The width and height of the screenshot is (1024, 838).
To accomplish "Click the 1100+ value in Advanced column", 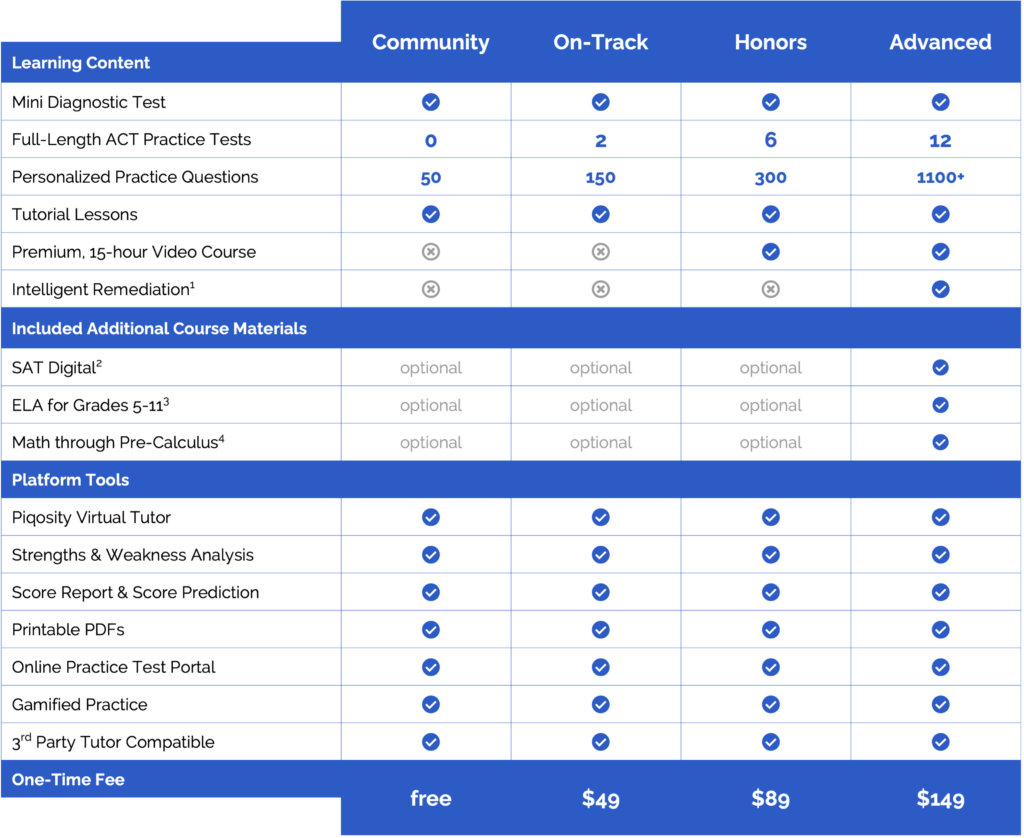I will (x=940, y=177).
